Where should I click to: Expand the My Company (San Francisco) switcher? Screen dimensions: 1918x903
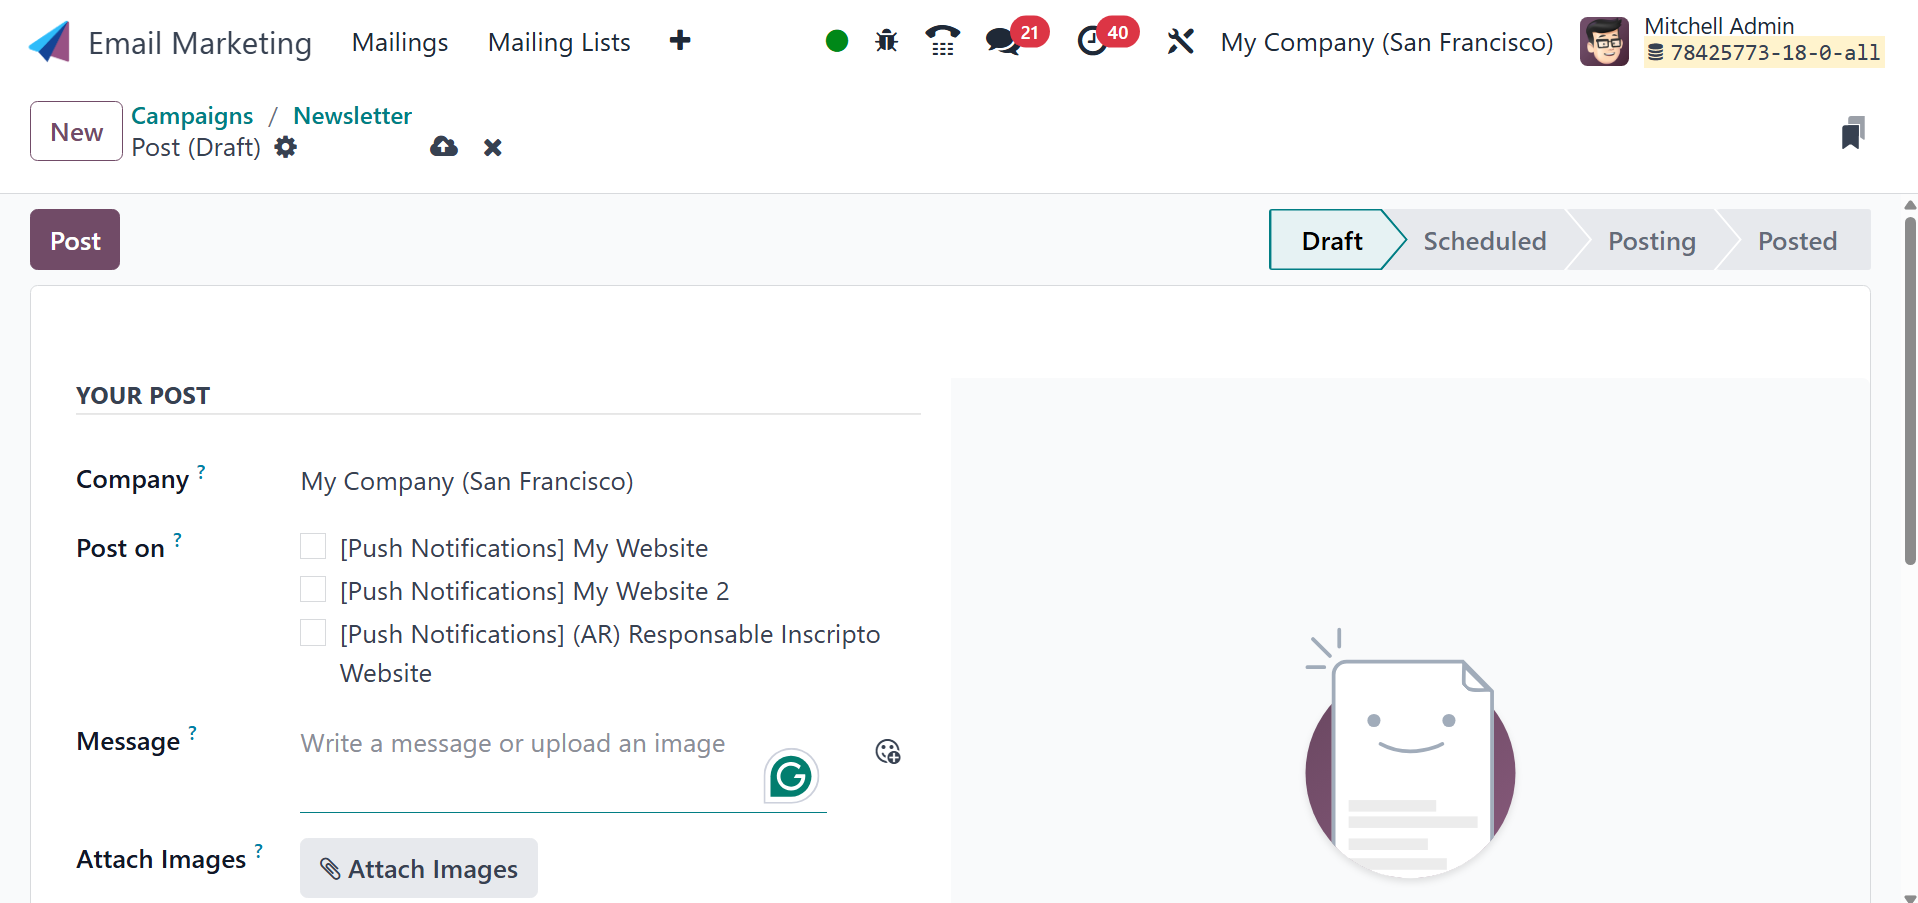[1386, 42]
